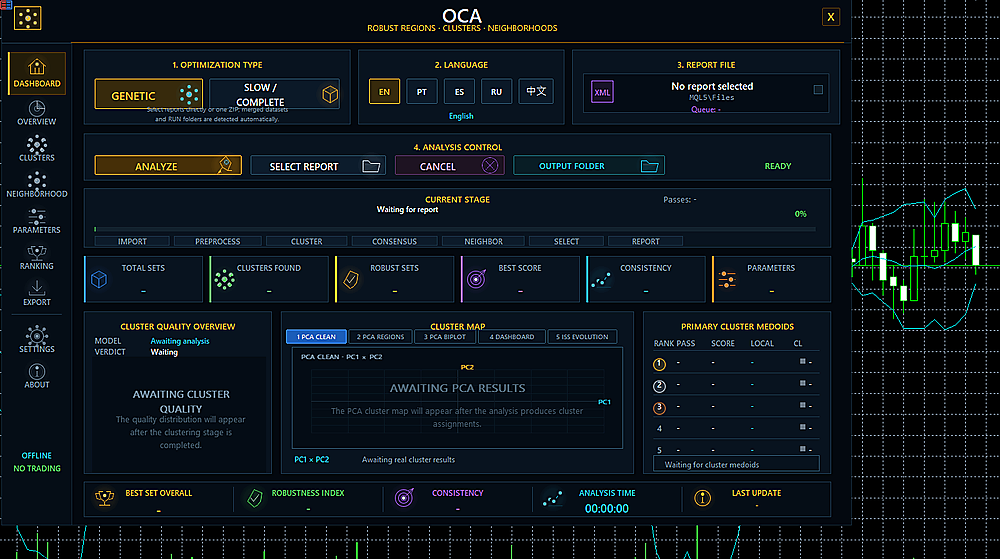Click the bottom Consistency target icon
The width and height of the screenshot is (1000, 559).
404,497
